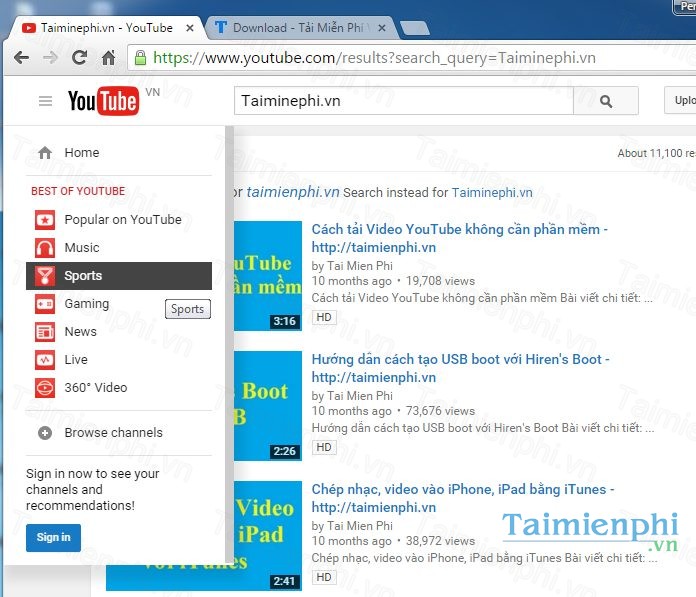The width and height of the screenshot is (696, 597).
Task: Click the YouTube favicon on first tab
Action: [29, 28]
